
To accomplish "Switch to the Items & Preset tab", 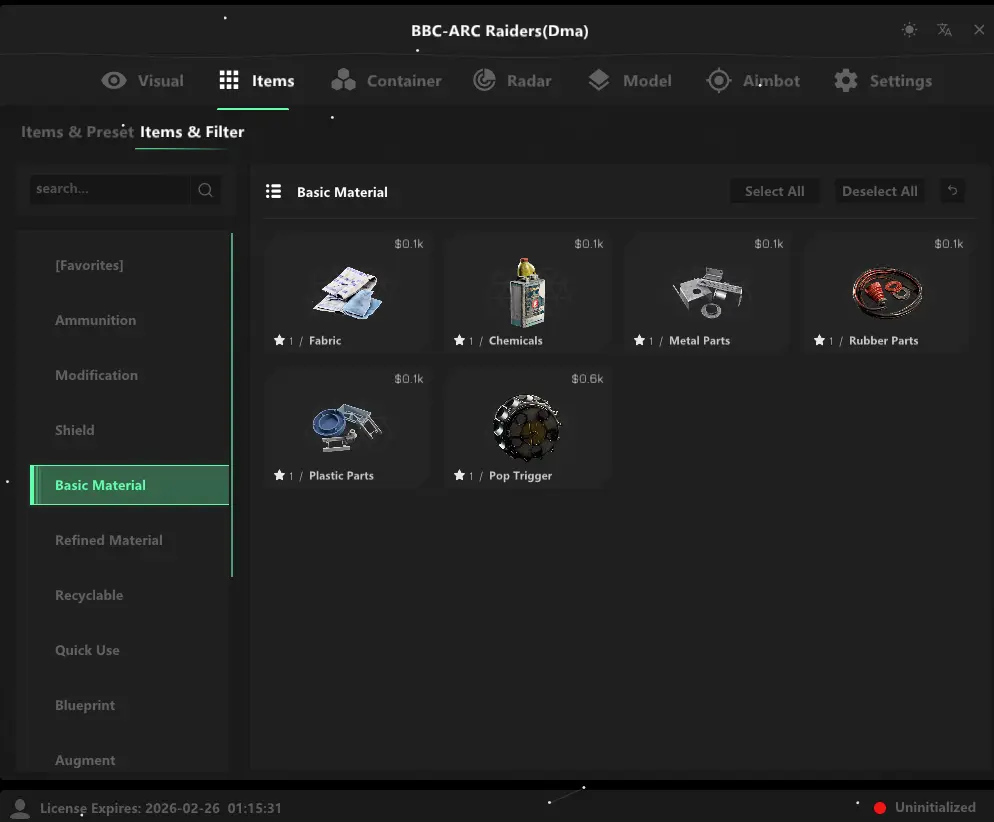I will [x=77, y=131].
